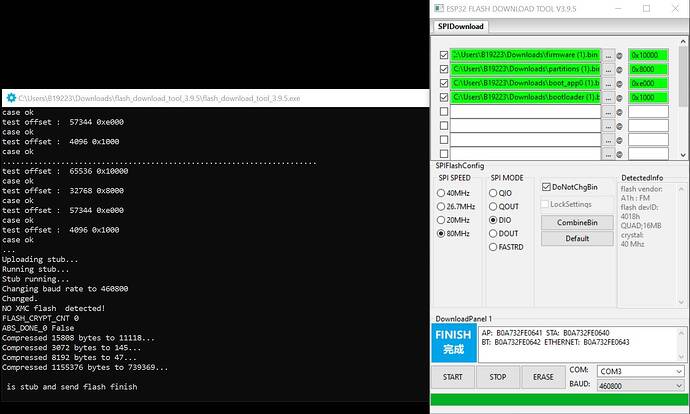Screen dimensions: 690x414
Task: Click the green download progress bar
Action: tap(558, 399)
